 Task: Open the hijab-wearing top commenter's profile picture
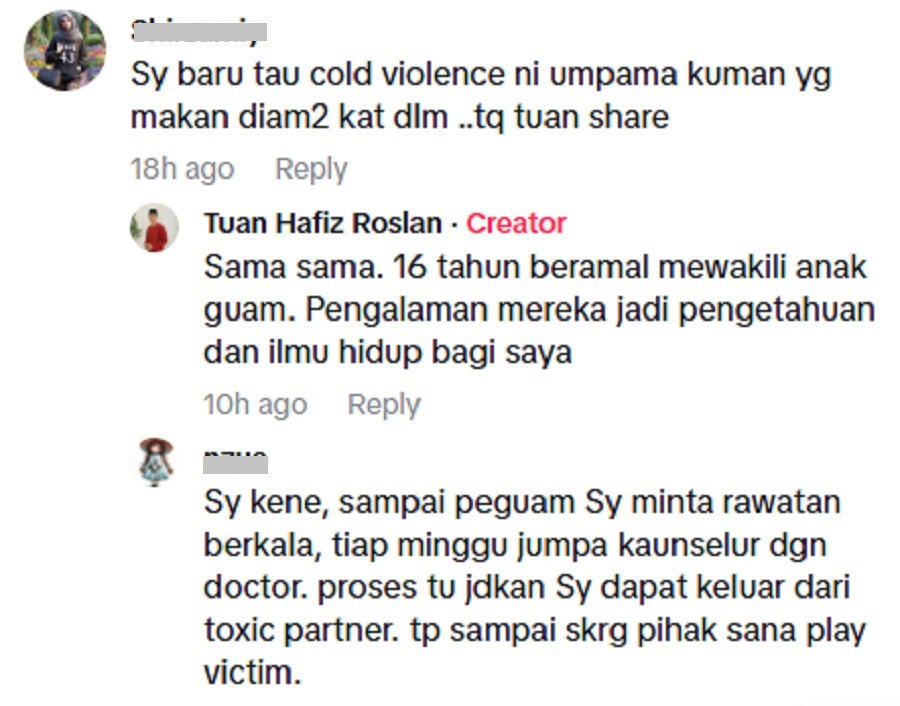[65, 50]
